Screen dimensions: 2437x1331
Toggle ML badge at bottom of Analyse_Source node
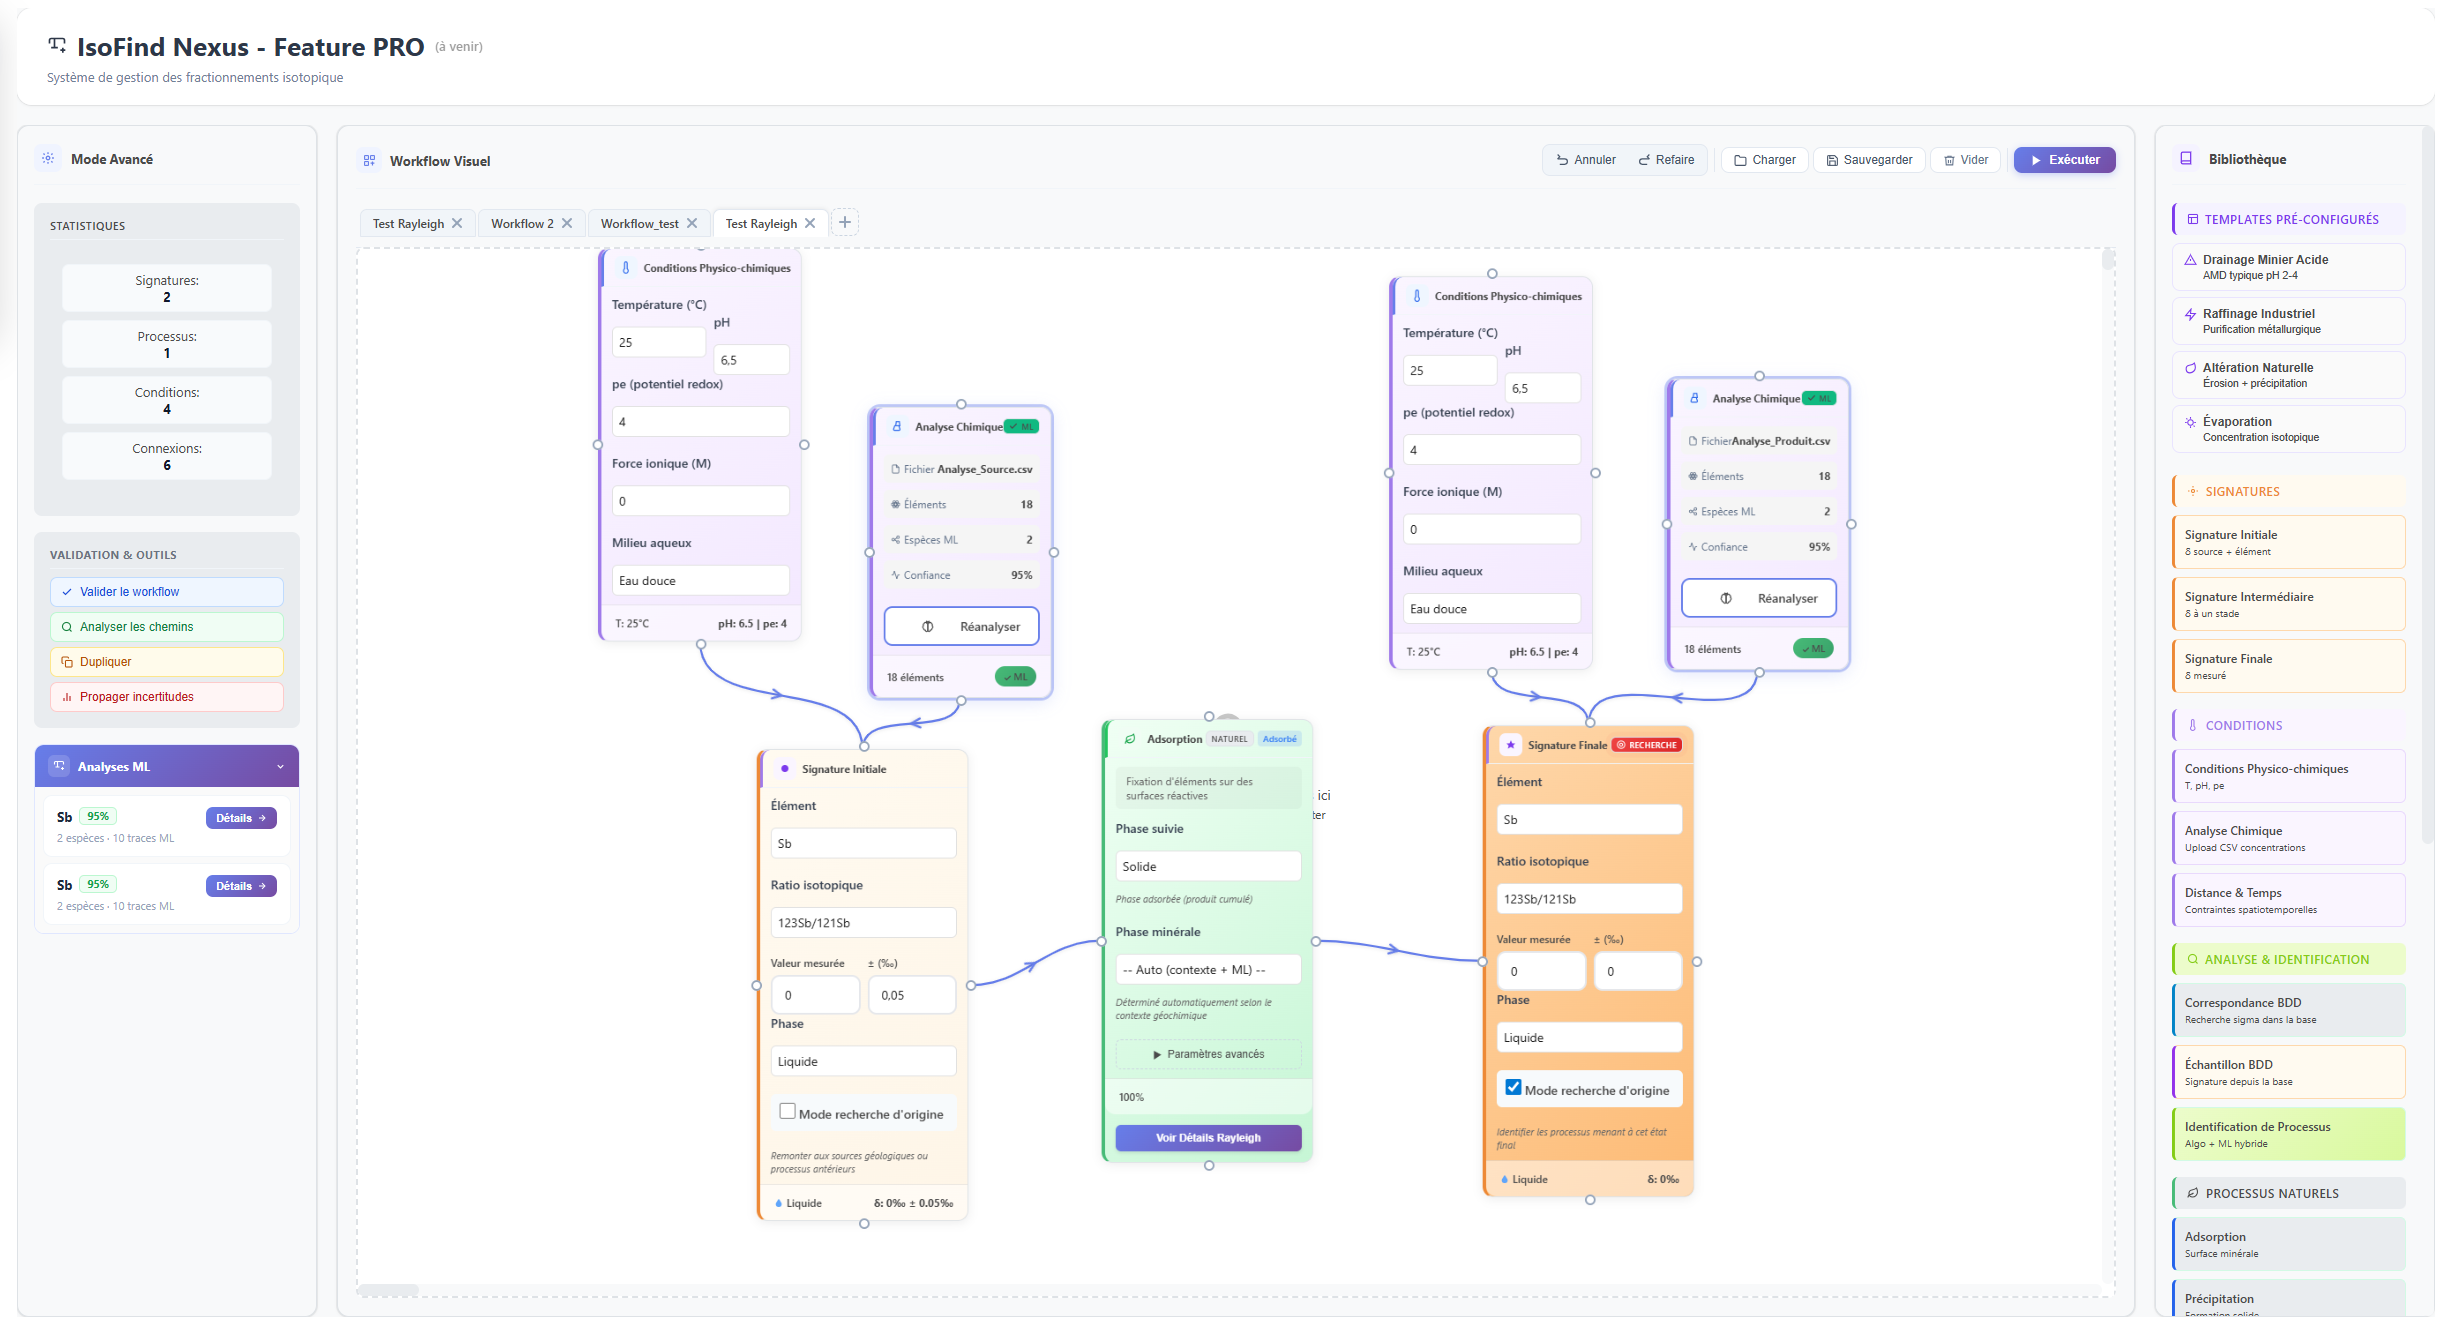(1015, 677)
